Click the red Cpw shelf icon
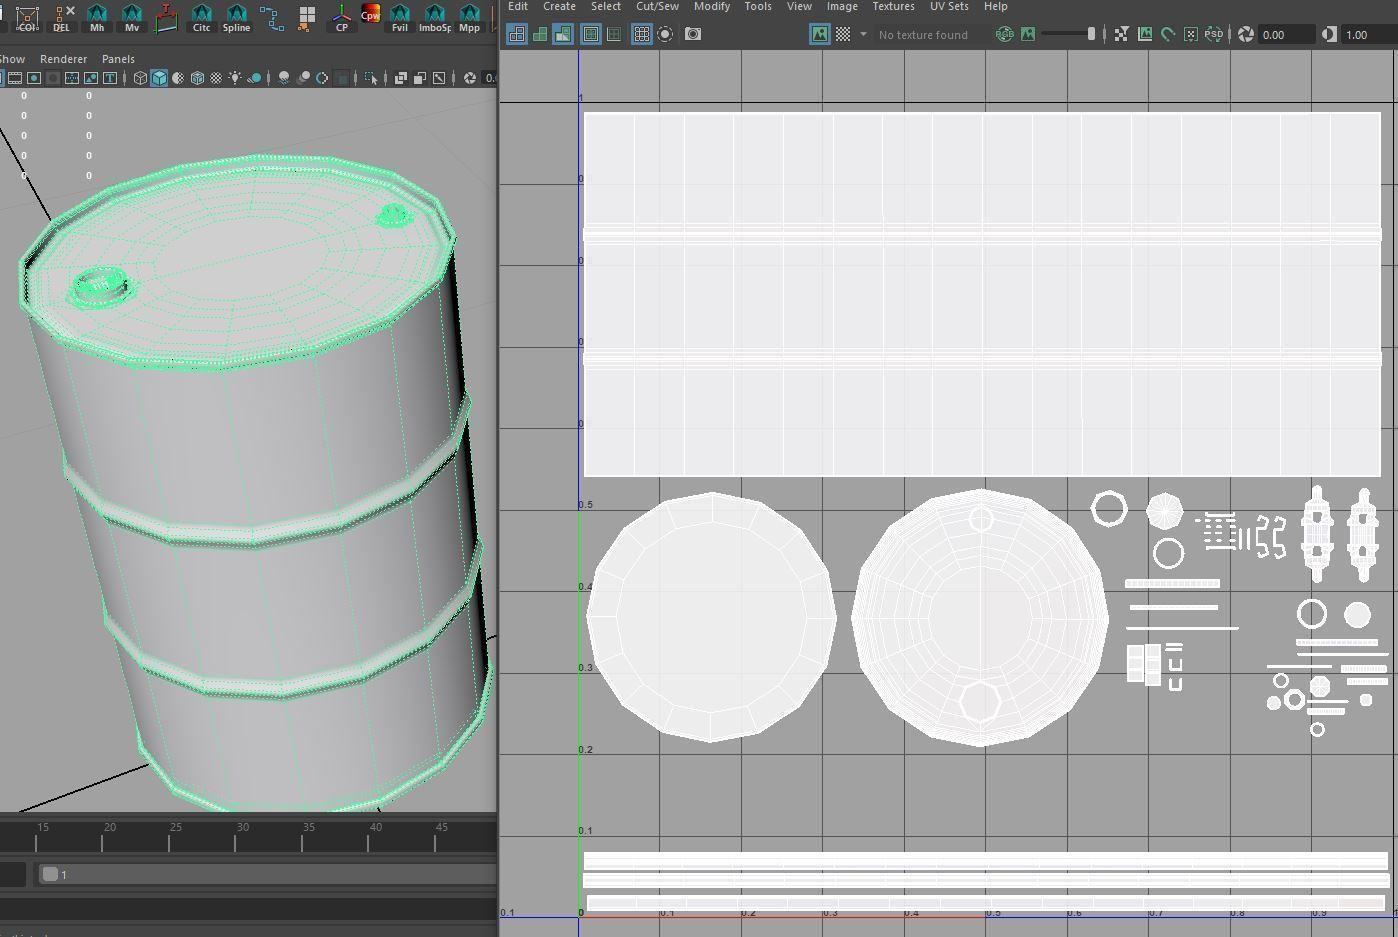 [371, 15]
